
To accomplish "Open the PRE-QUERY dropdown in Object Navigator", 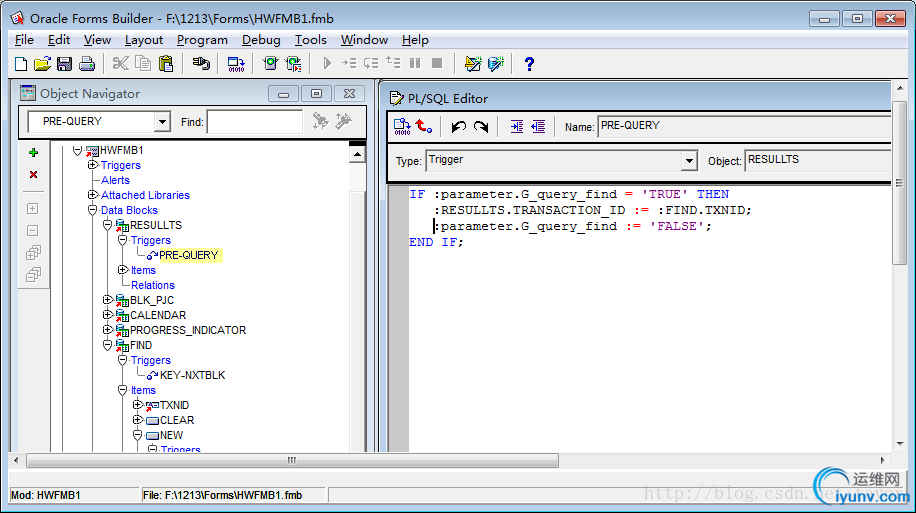I will pos(162,122).
